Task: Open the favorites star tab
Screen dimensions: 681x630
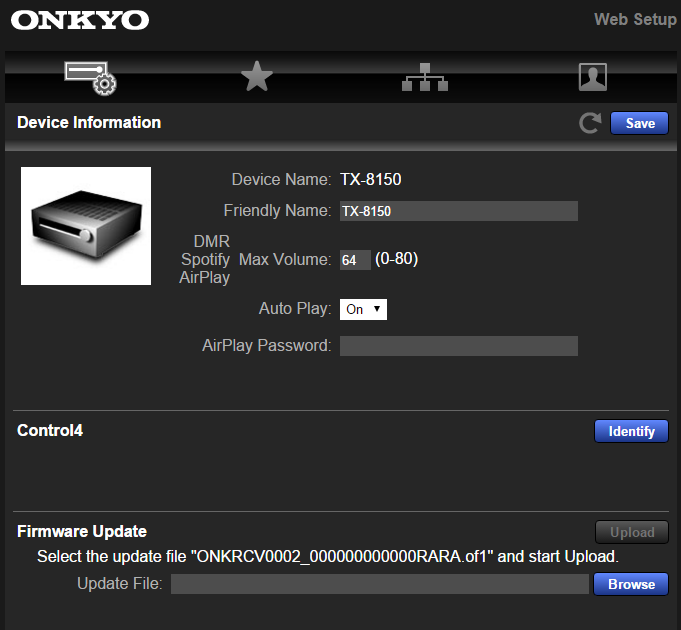Action: [x=257, y=76]
